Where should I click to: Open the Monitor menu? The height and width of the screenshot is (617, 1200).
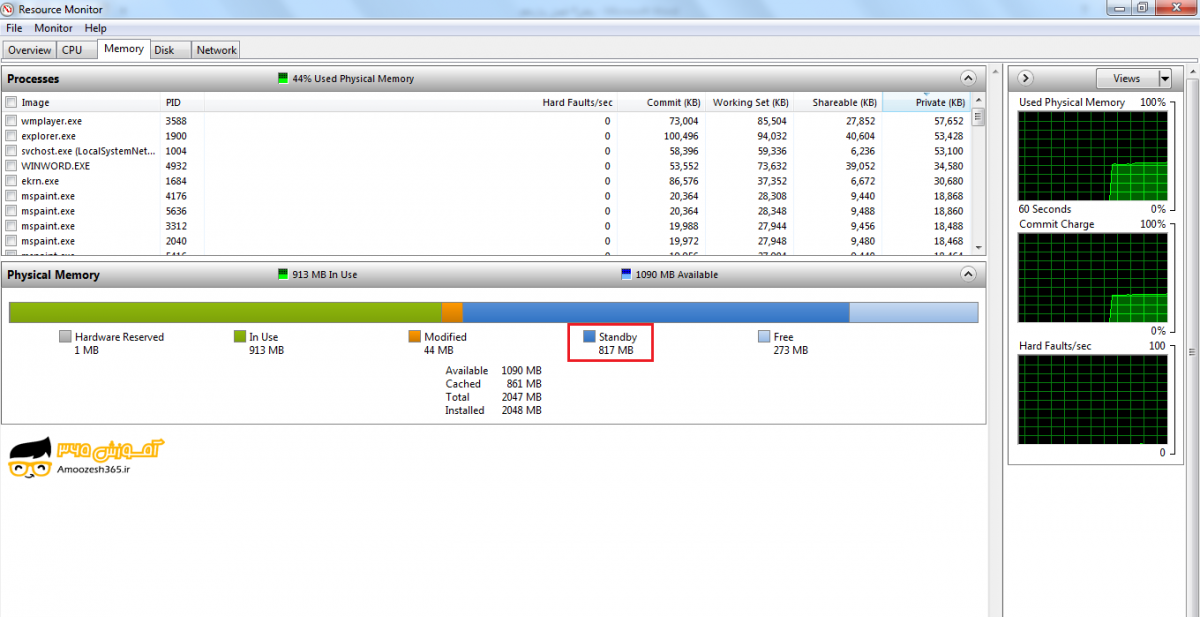[53, 28]
